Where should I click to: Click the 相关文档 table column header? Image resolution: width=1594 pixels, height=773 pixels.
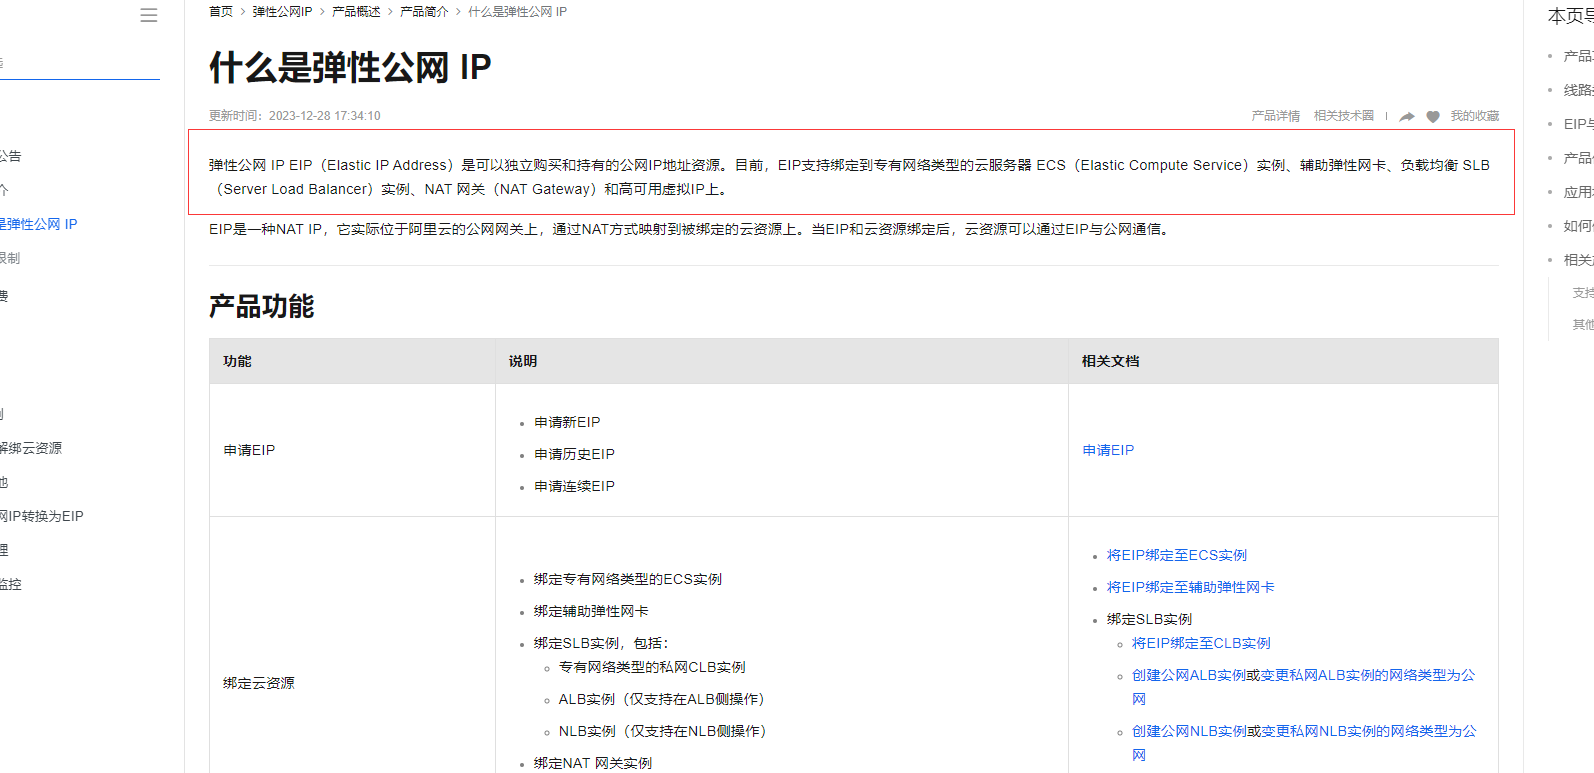click(1111, 361)
